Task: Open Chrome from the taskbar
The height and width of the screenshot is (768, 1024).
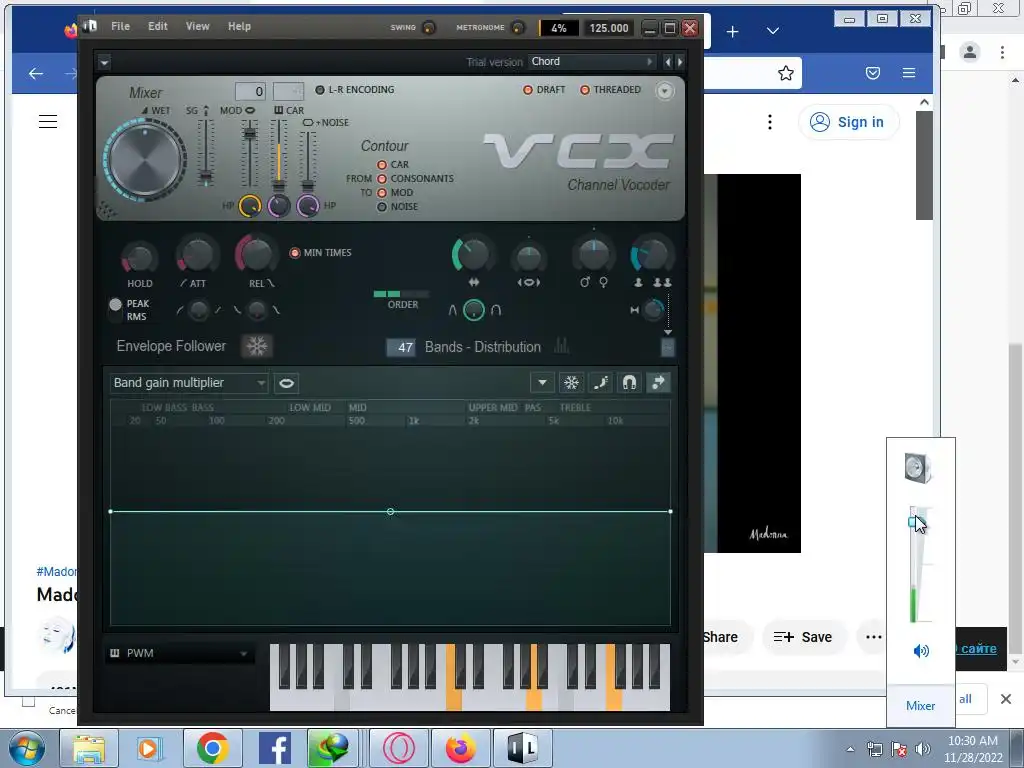Action: coord(212,748)
